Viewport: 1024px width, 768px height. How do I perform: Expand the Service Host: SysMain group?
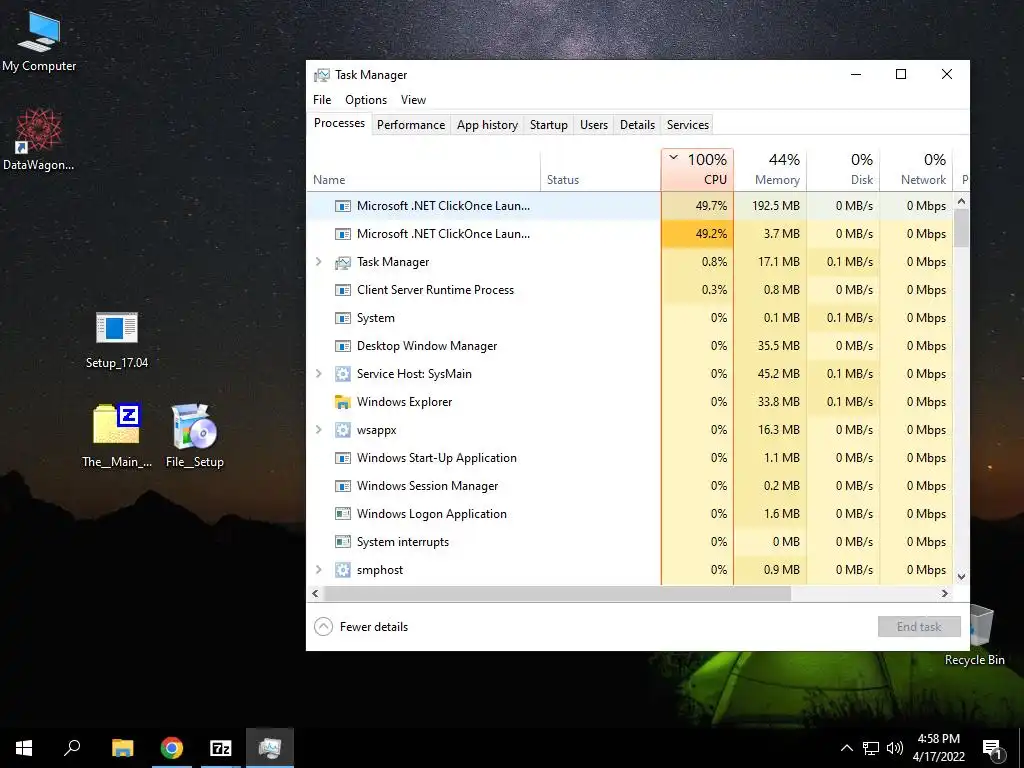(x=319, y=374)
